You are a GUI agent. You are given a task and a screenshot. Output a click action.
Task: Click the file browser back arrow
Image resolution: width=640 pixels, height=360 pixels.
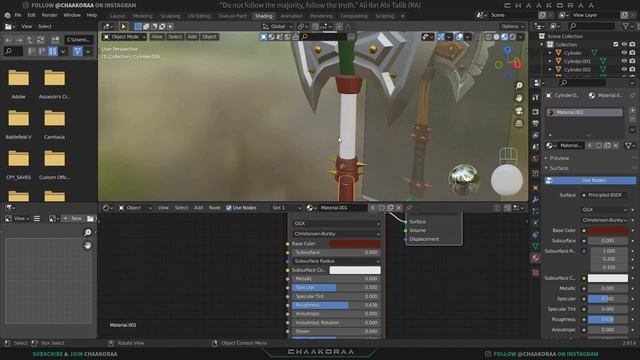(9, 40)
